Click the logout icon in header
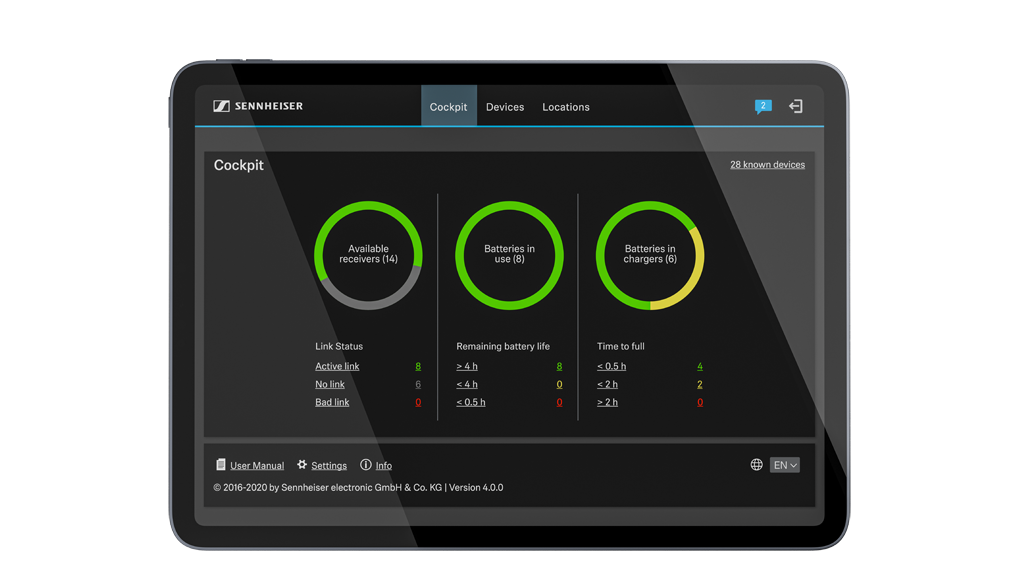Image resolution: width=1024 pixels, height=576 pixels. [796, 106]
